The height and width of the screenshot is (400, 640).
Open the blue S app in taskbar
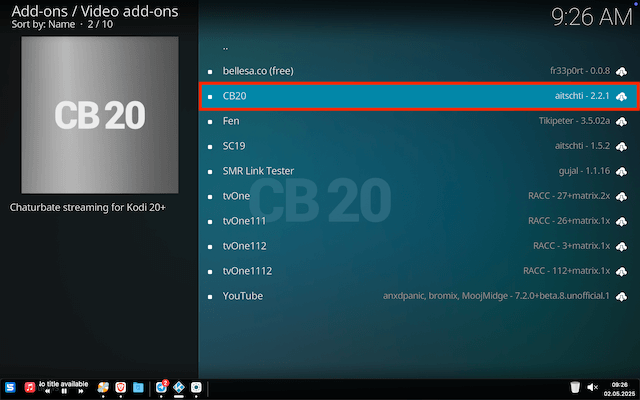[x=10, y=387]
